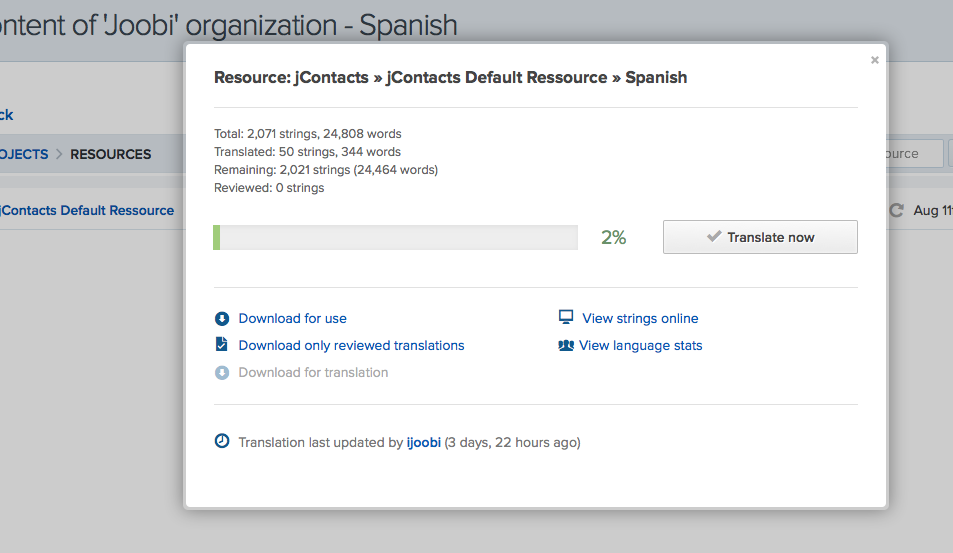Screen dimensions: 953x553
Task: Close the resource dialog with the X
Action: [875, 60]
